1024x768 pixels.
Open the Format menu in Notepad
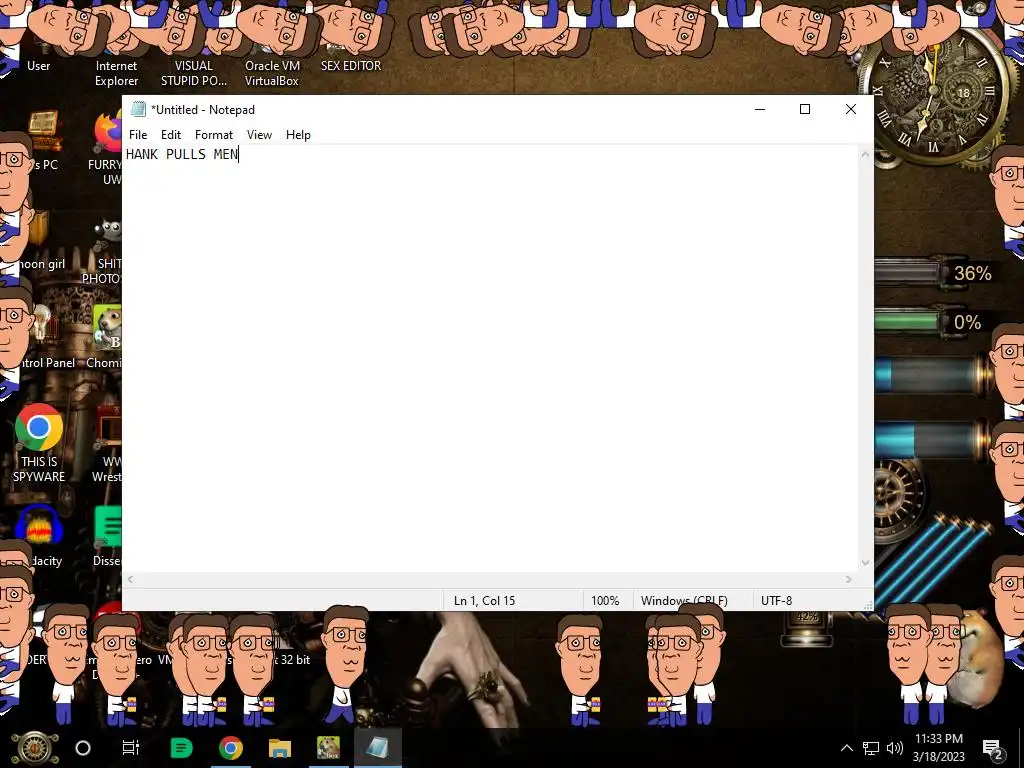coord(214,135)
